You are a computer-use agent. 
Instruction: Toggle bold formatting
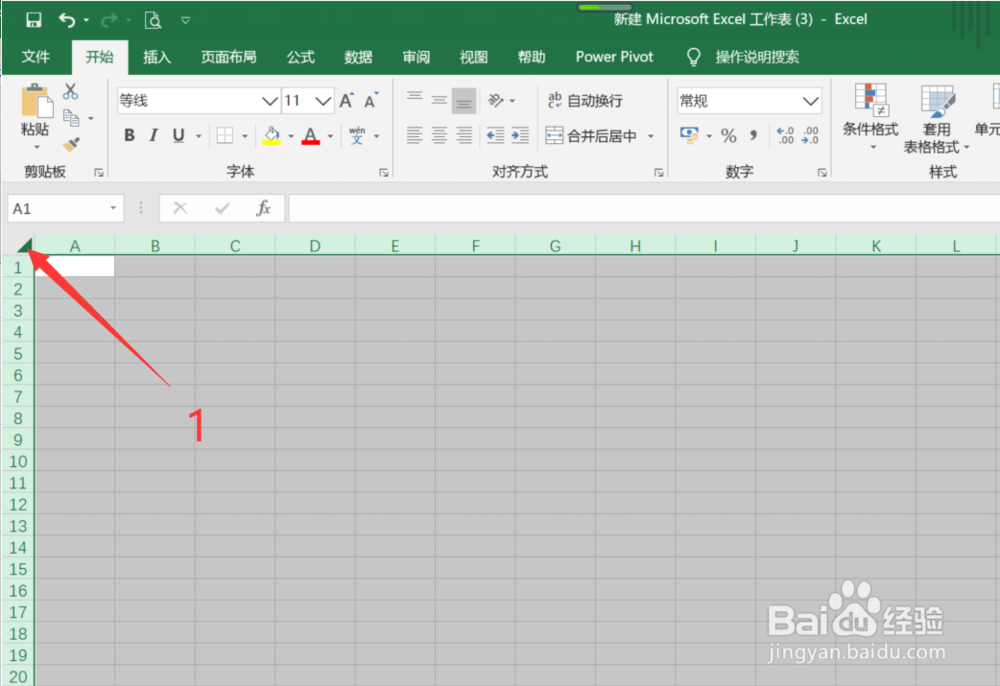(x=129, y=134)
